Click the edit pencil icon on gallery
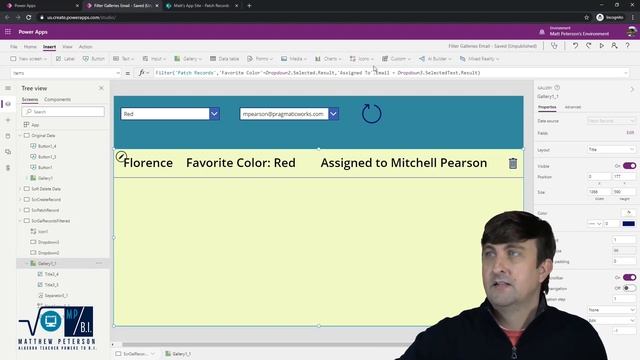640x360 pixels. tap(121, 156)
